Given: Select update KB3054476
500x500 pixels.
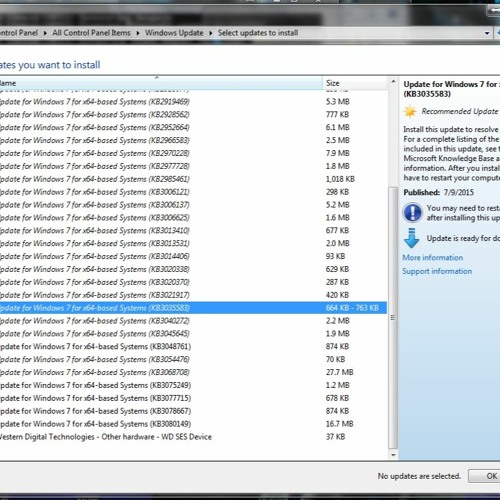Looking at the screenshot, I should click(193, 359).
